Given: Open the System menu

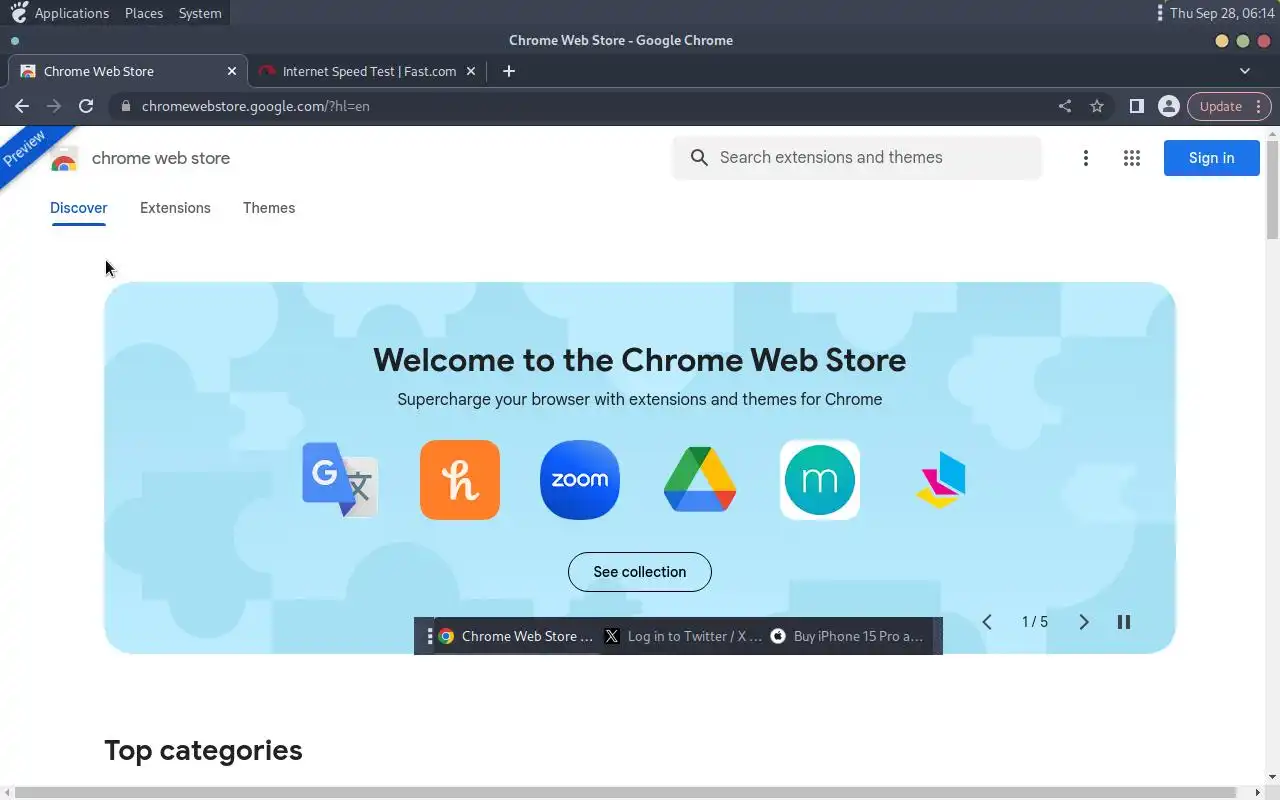Looking at the screenshot, I should click(x=200, y=13).
